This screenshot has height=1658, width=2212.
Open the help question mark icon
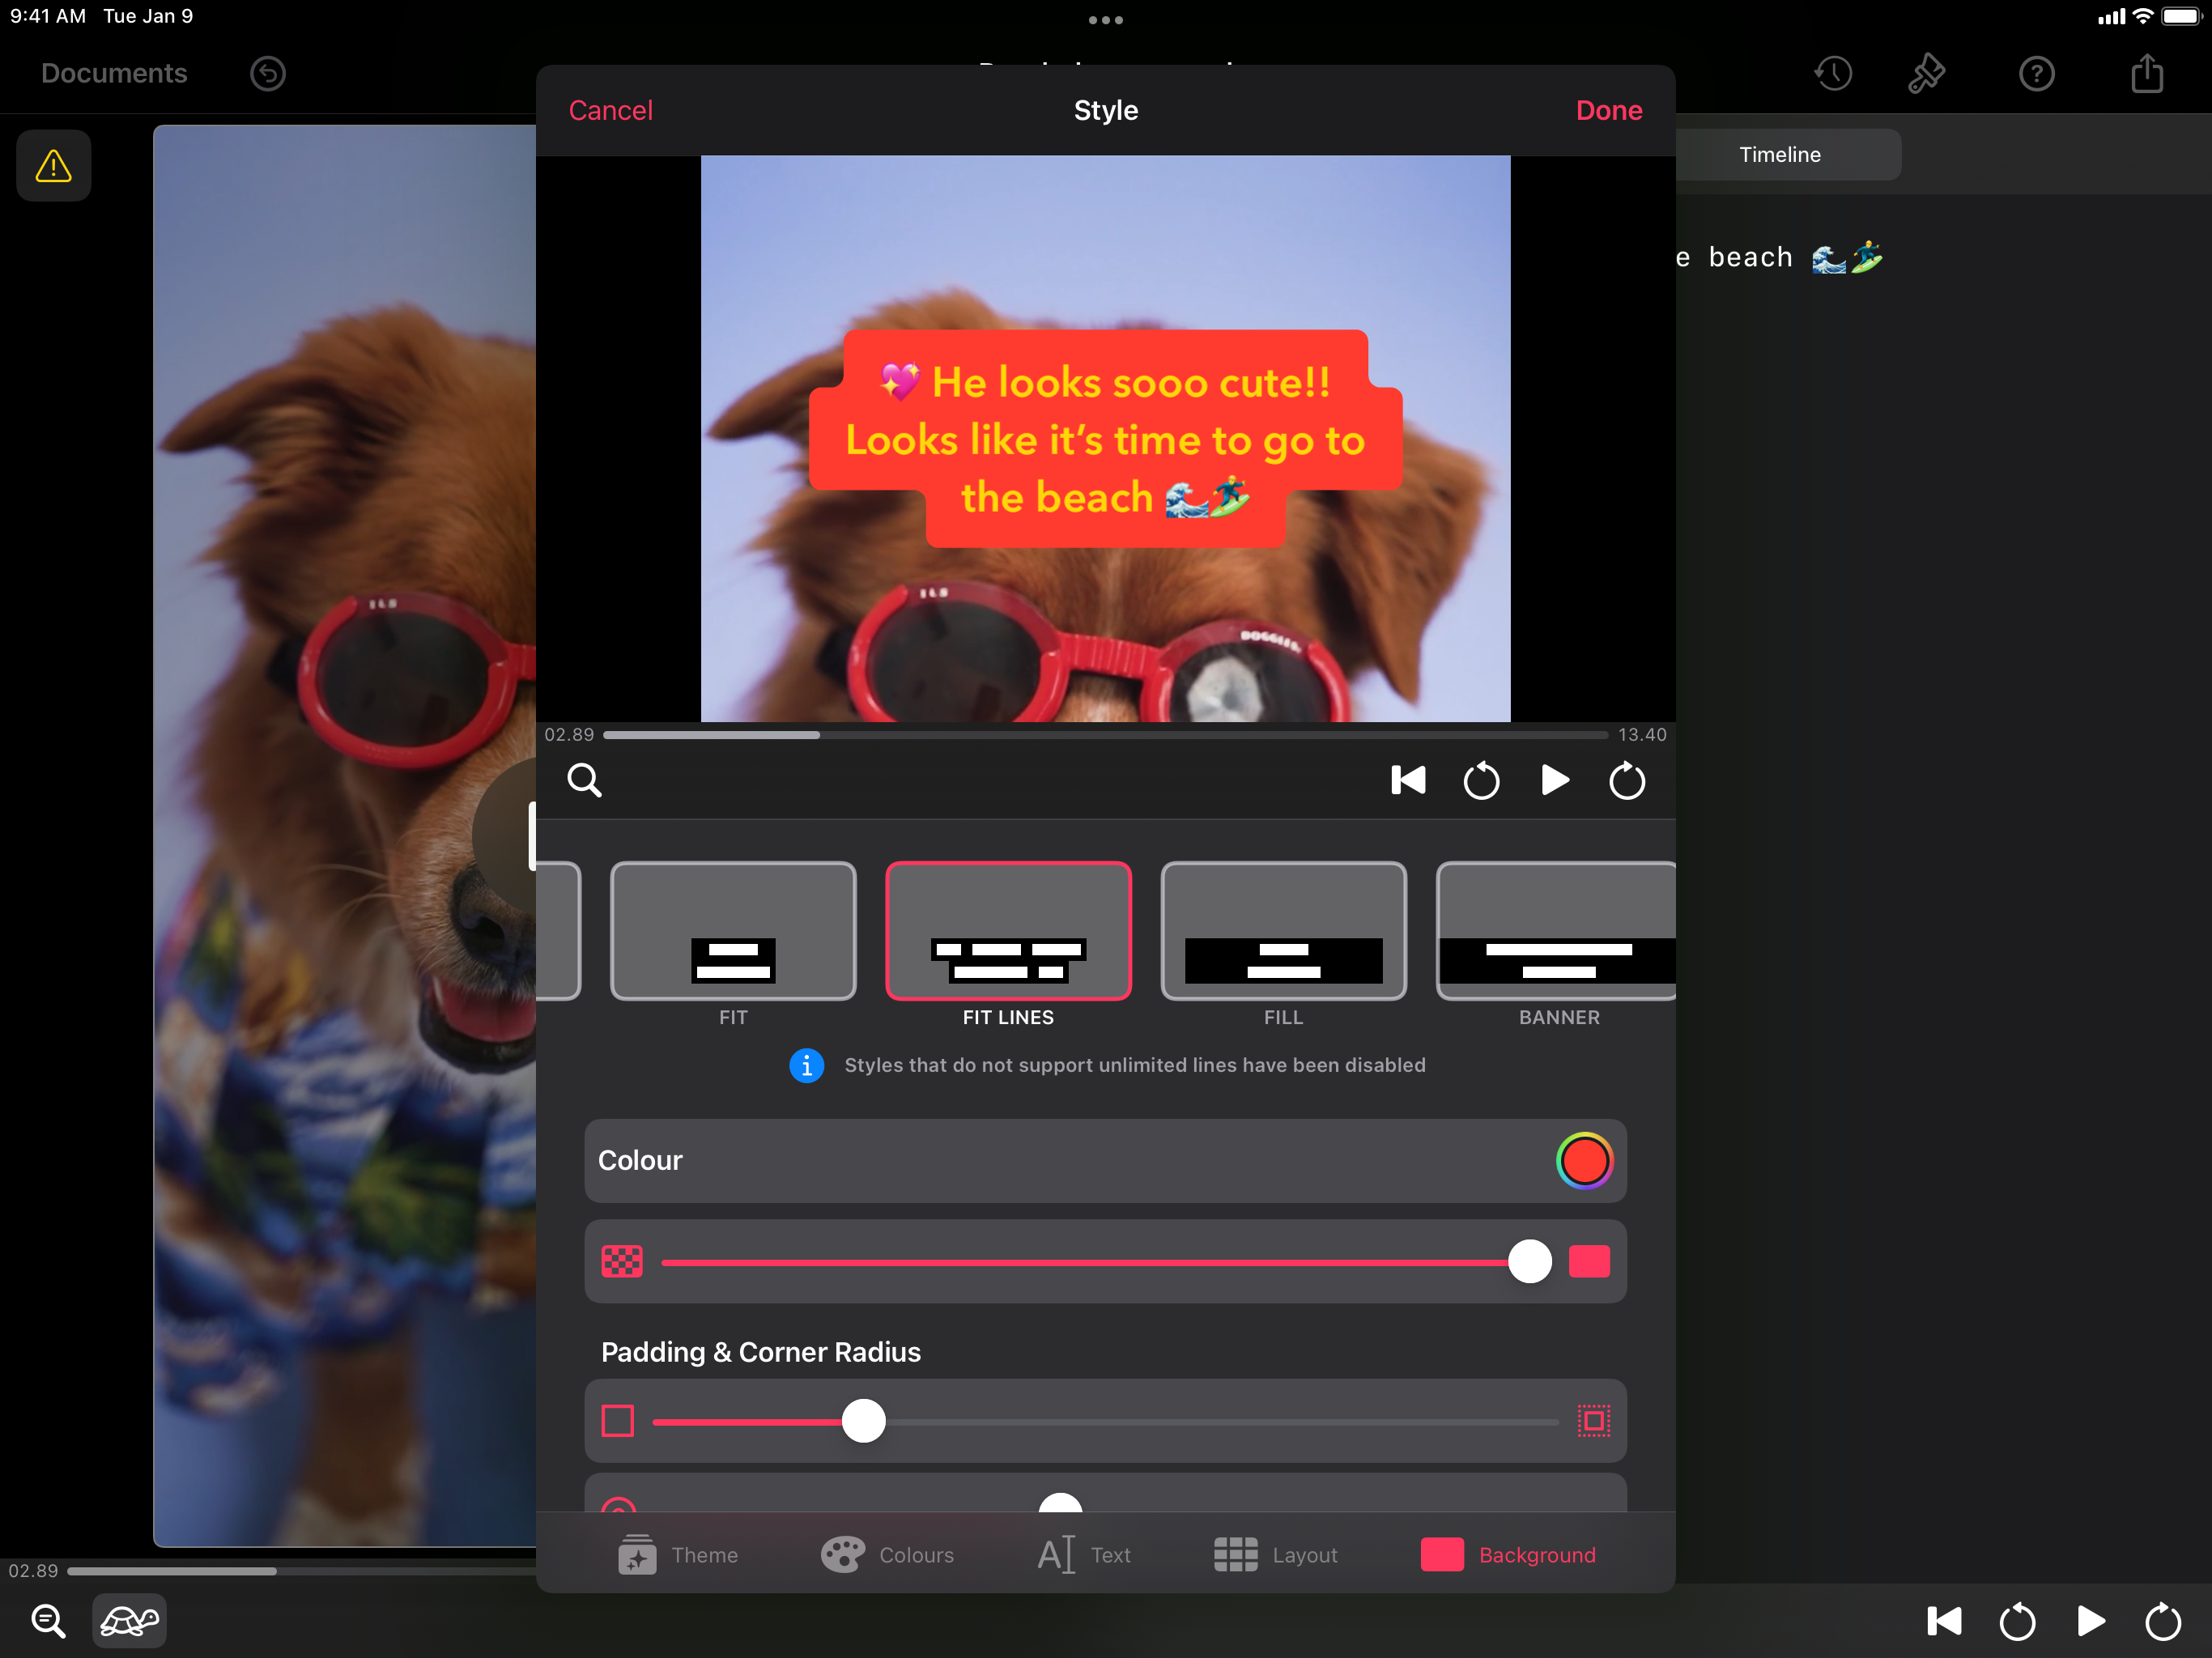(2036, 73)
